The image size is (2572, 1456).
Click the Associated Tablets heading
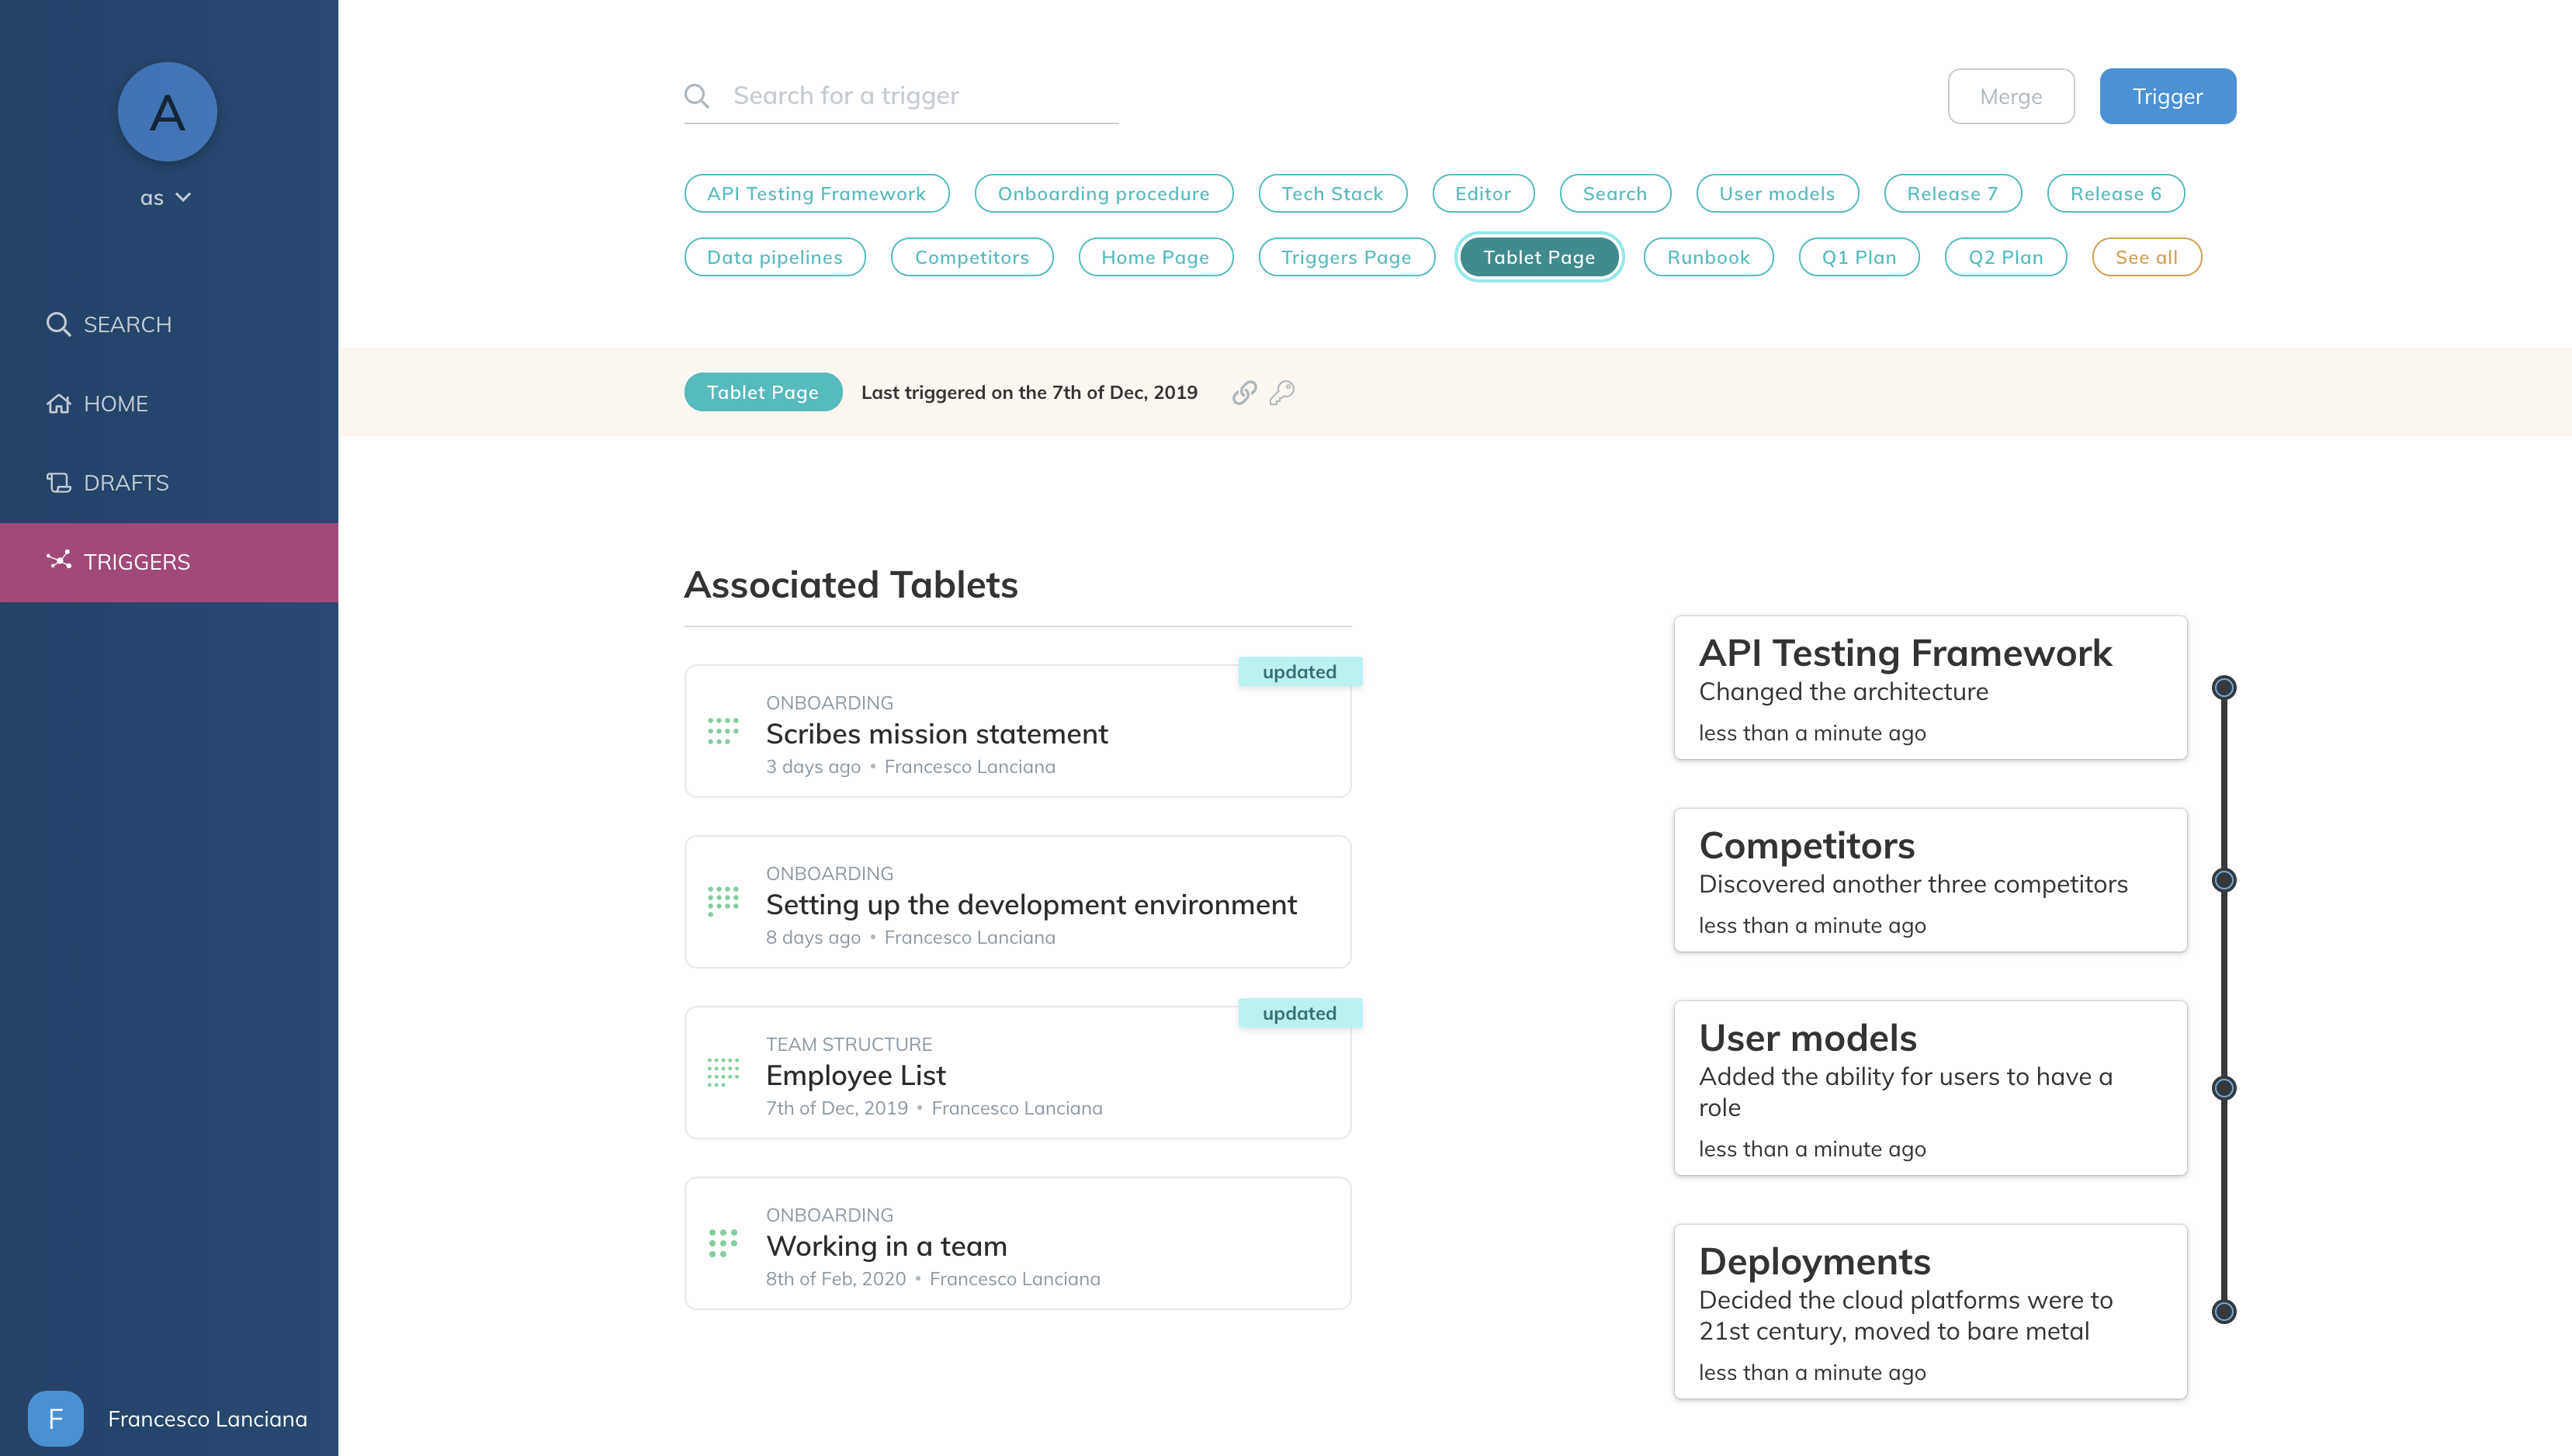(x=851, y=585)
